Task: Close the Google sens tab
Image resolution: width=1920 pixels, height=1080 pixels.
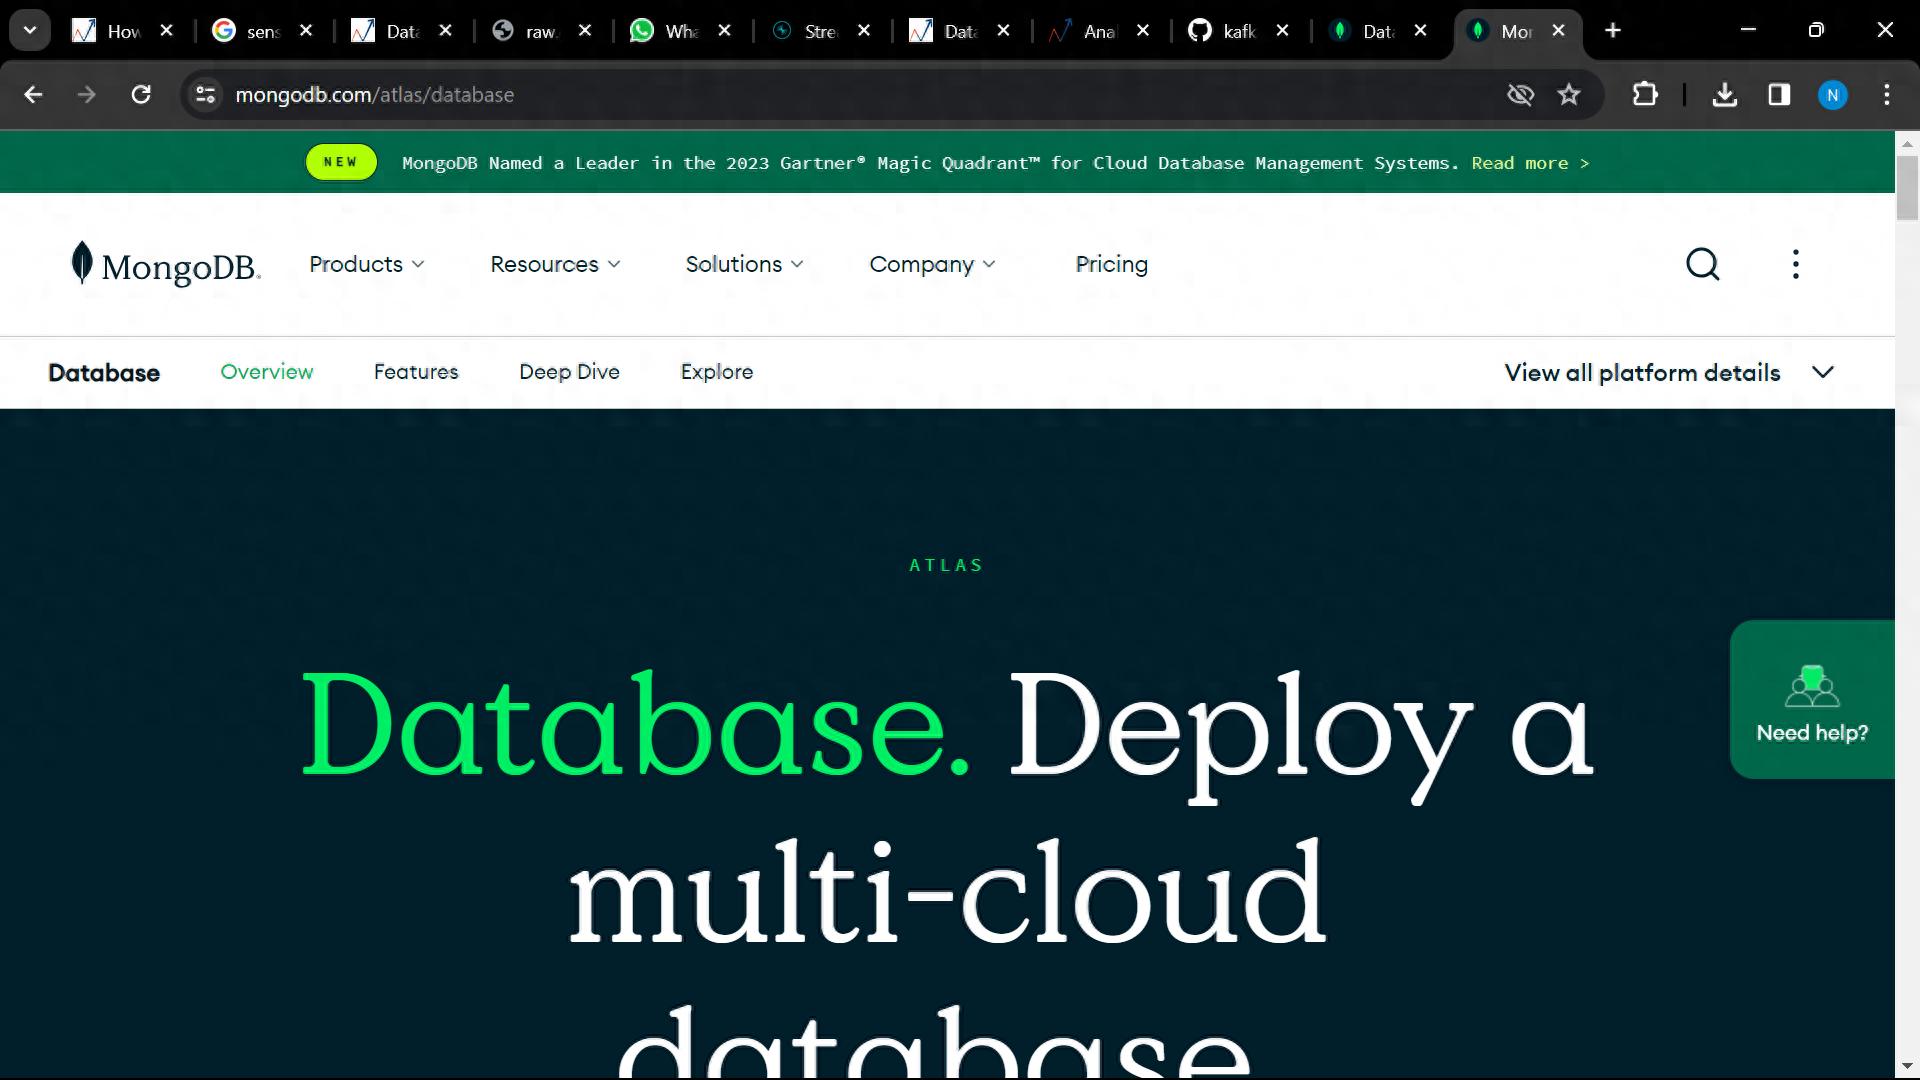Action: [306, 31]
